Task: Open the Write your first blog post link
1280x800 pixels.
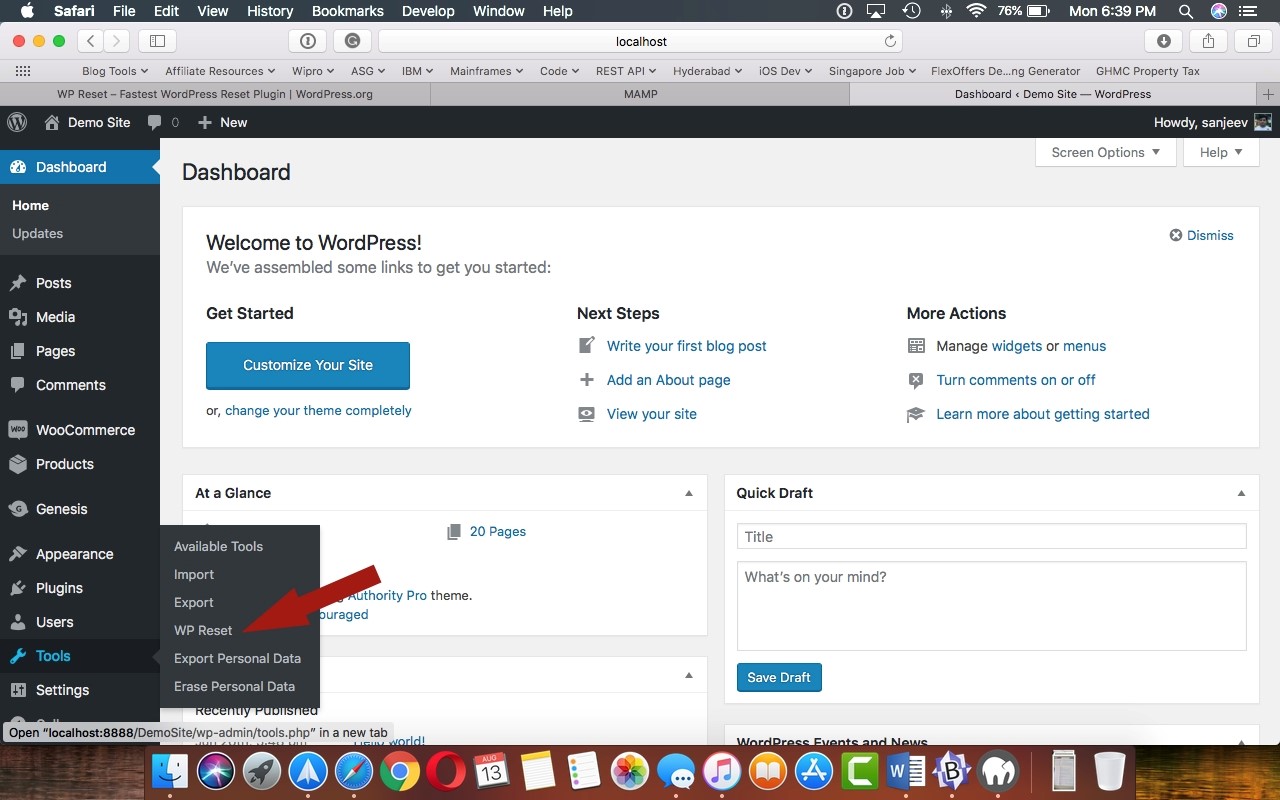Action: (686, 345)
